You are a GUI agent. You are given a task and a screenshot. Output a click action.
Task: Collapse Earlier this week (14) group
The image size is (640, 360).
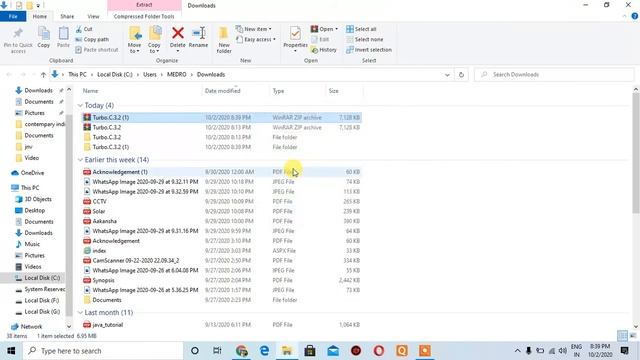click(x=80, y=160)
